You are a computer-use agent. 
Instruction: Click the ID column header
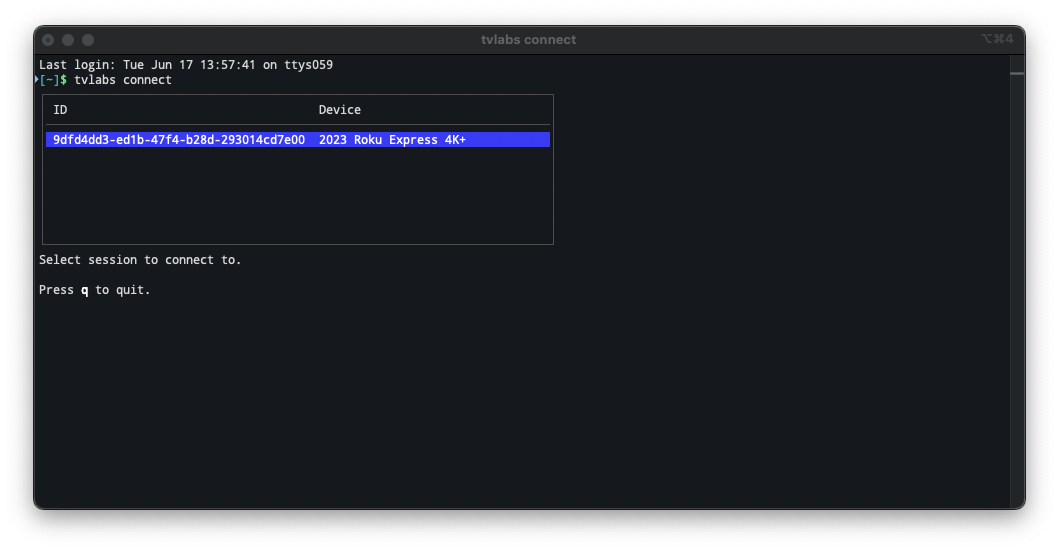[x=60, y=110]
